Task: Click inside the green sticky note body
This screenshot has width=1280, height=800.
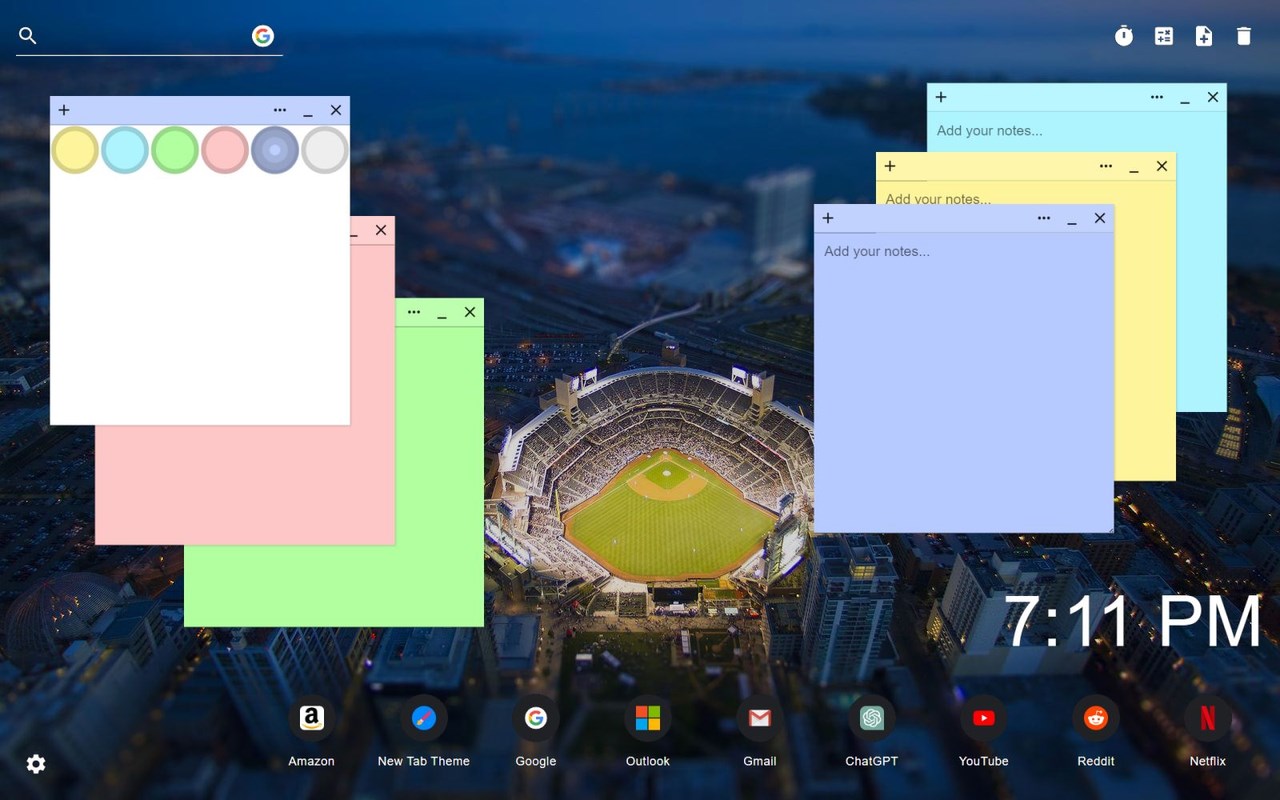Action: click(x=439, y=476)
